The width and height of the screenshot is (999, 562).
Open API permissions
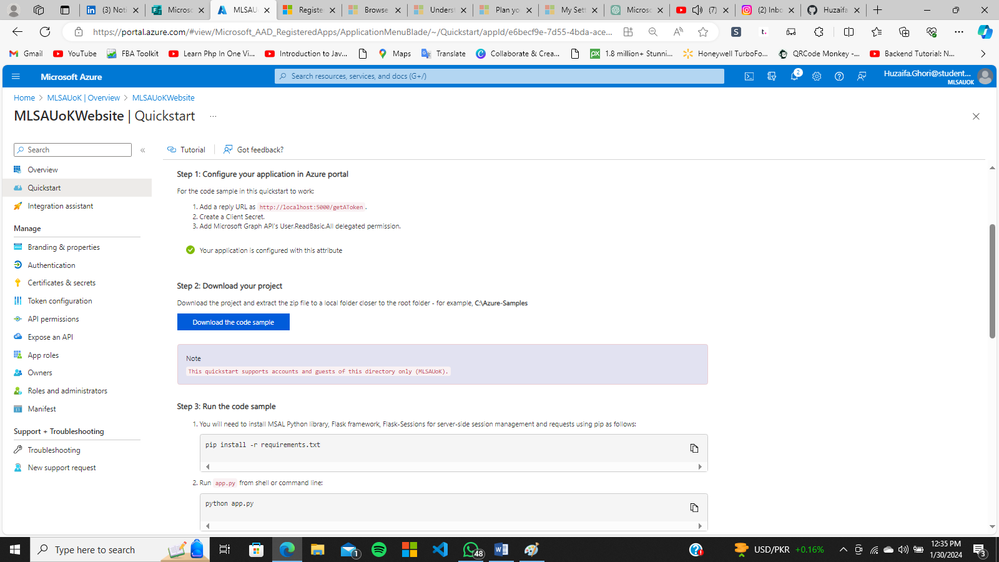coord(53,319)
